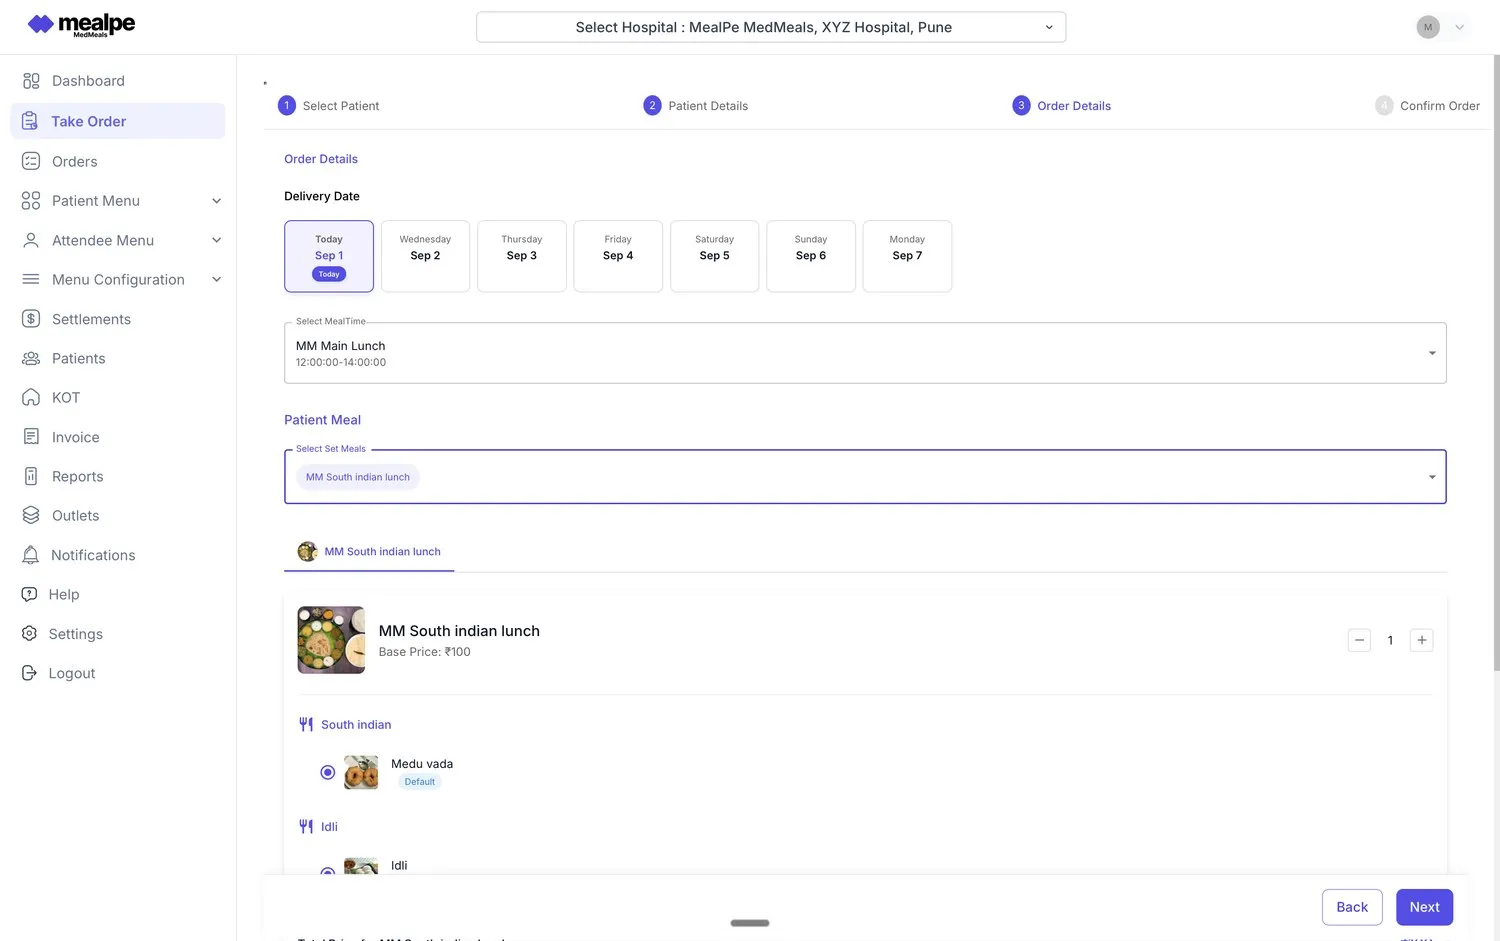The image size is (1500, 941).
Task: Click the mealpe MedMeals logo
Action: click(x=81, y=25)
